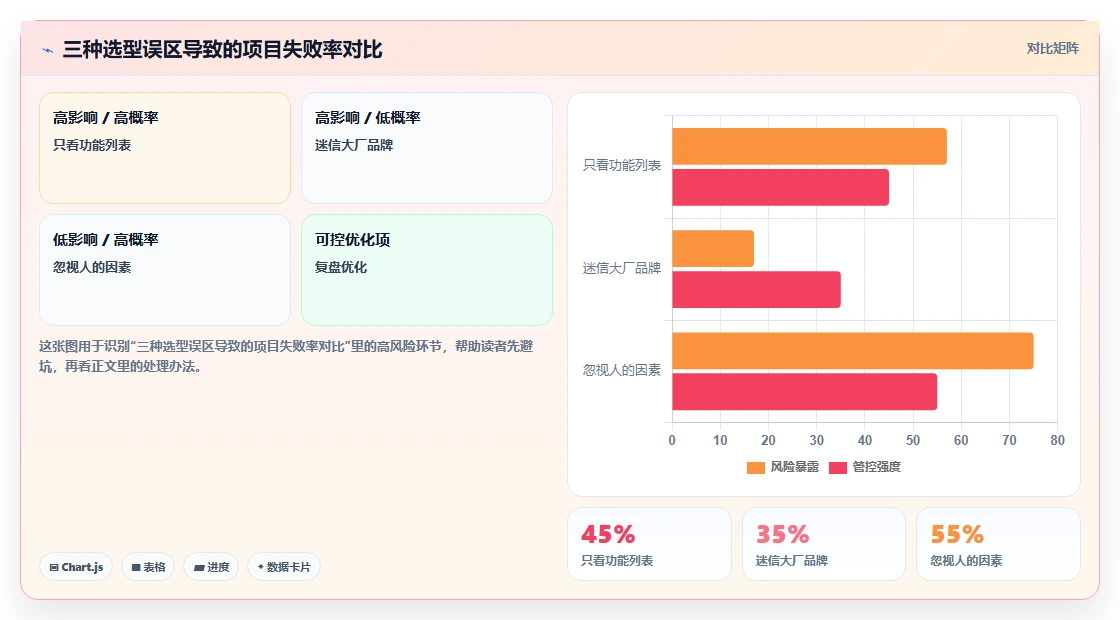
Task: Click the lightning icon beside the title
Action: point(48,50)
